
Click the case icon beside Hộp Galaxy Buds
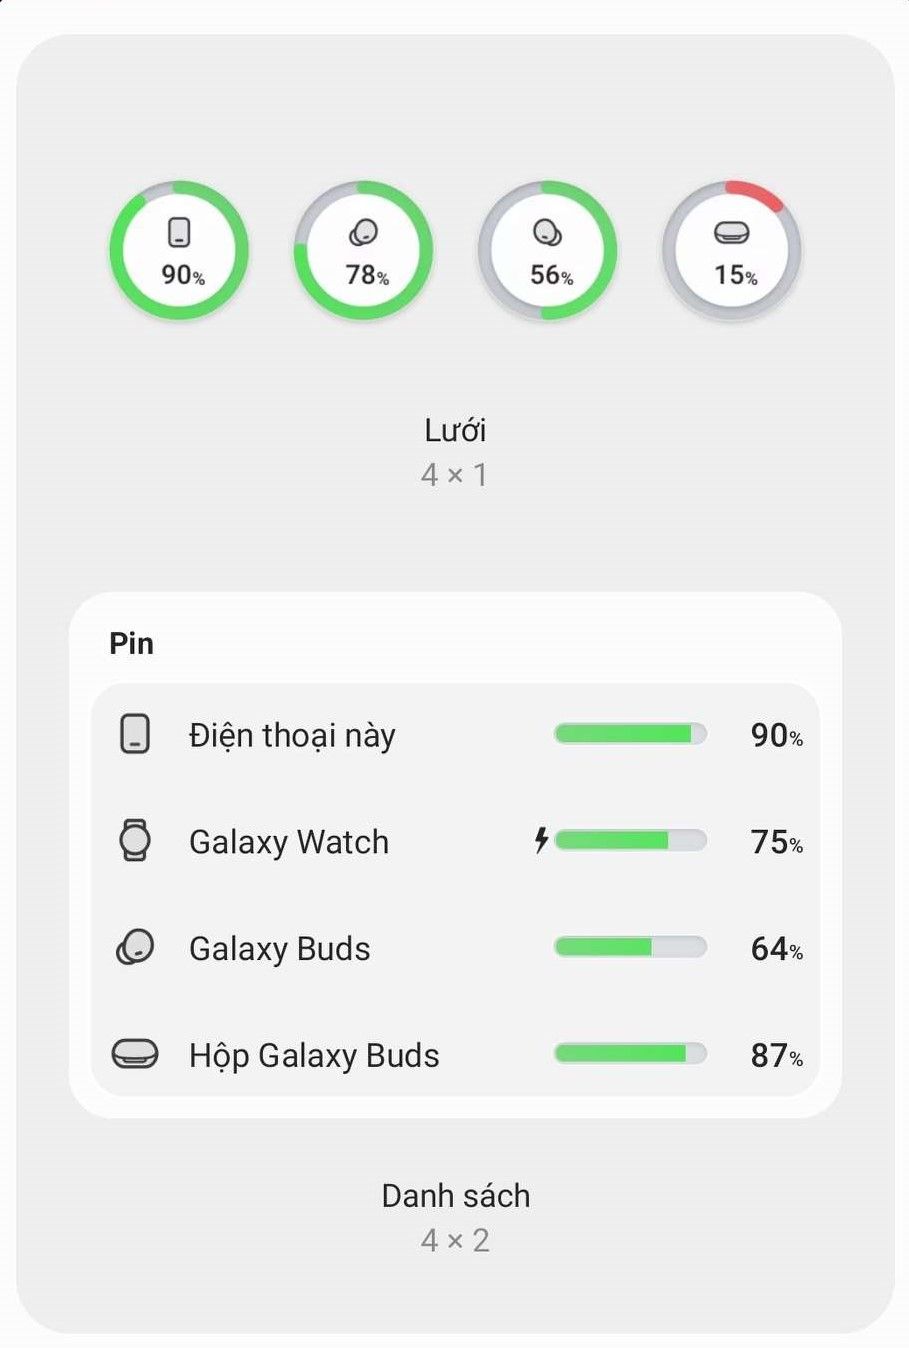click(x=135, y=1053)
